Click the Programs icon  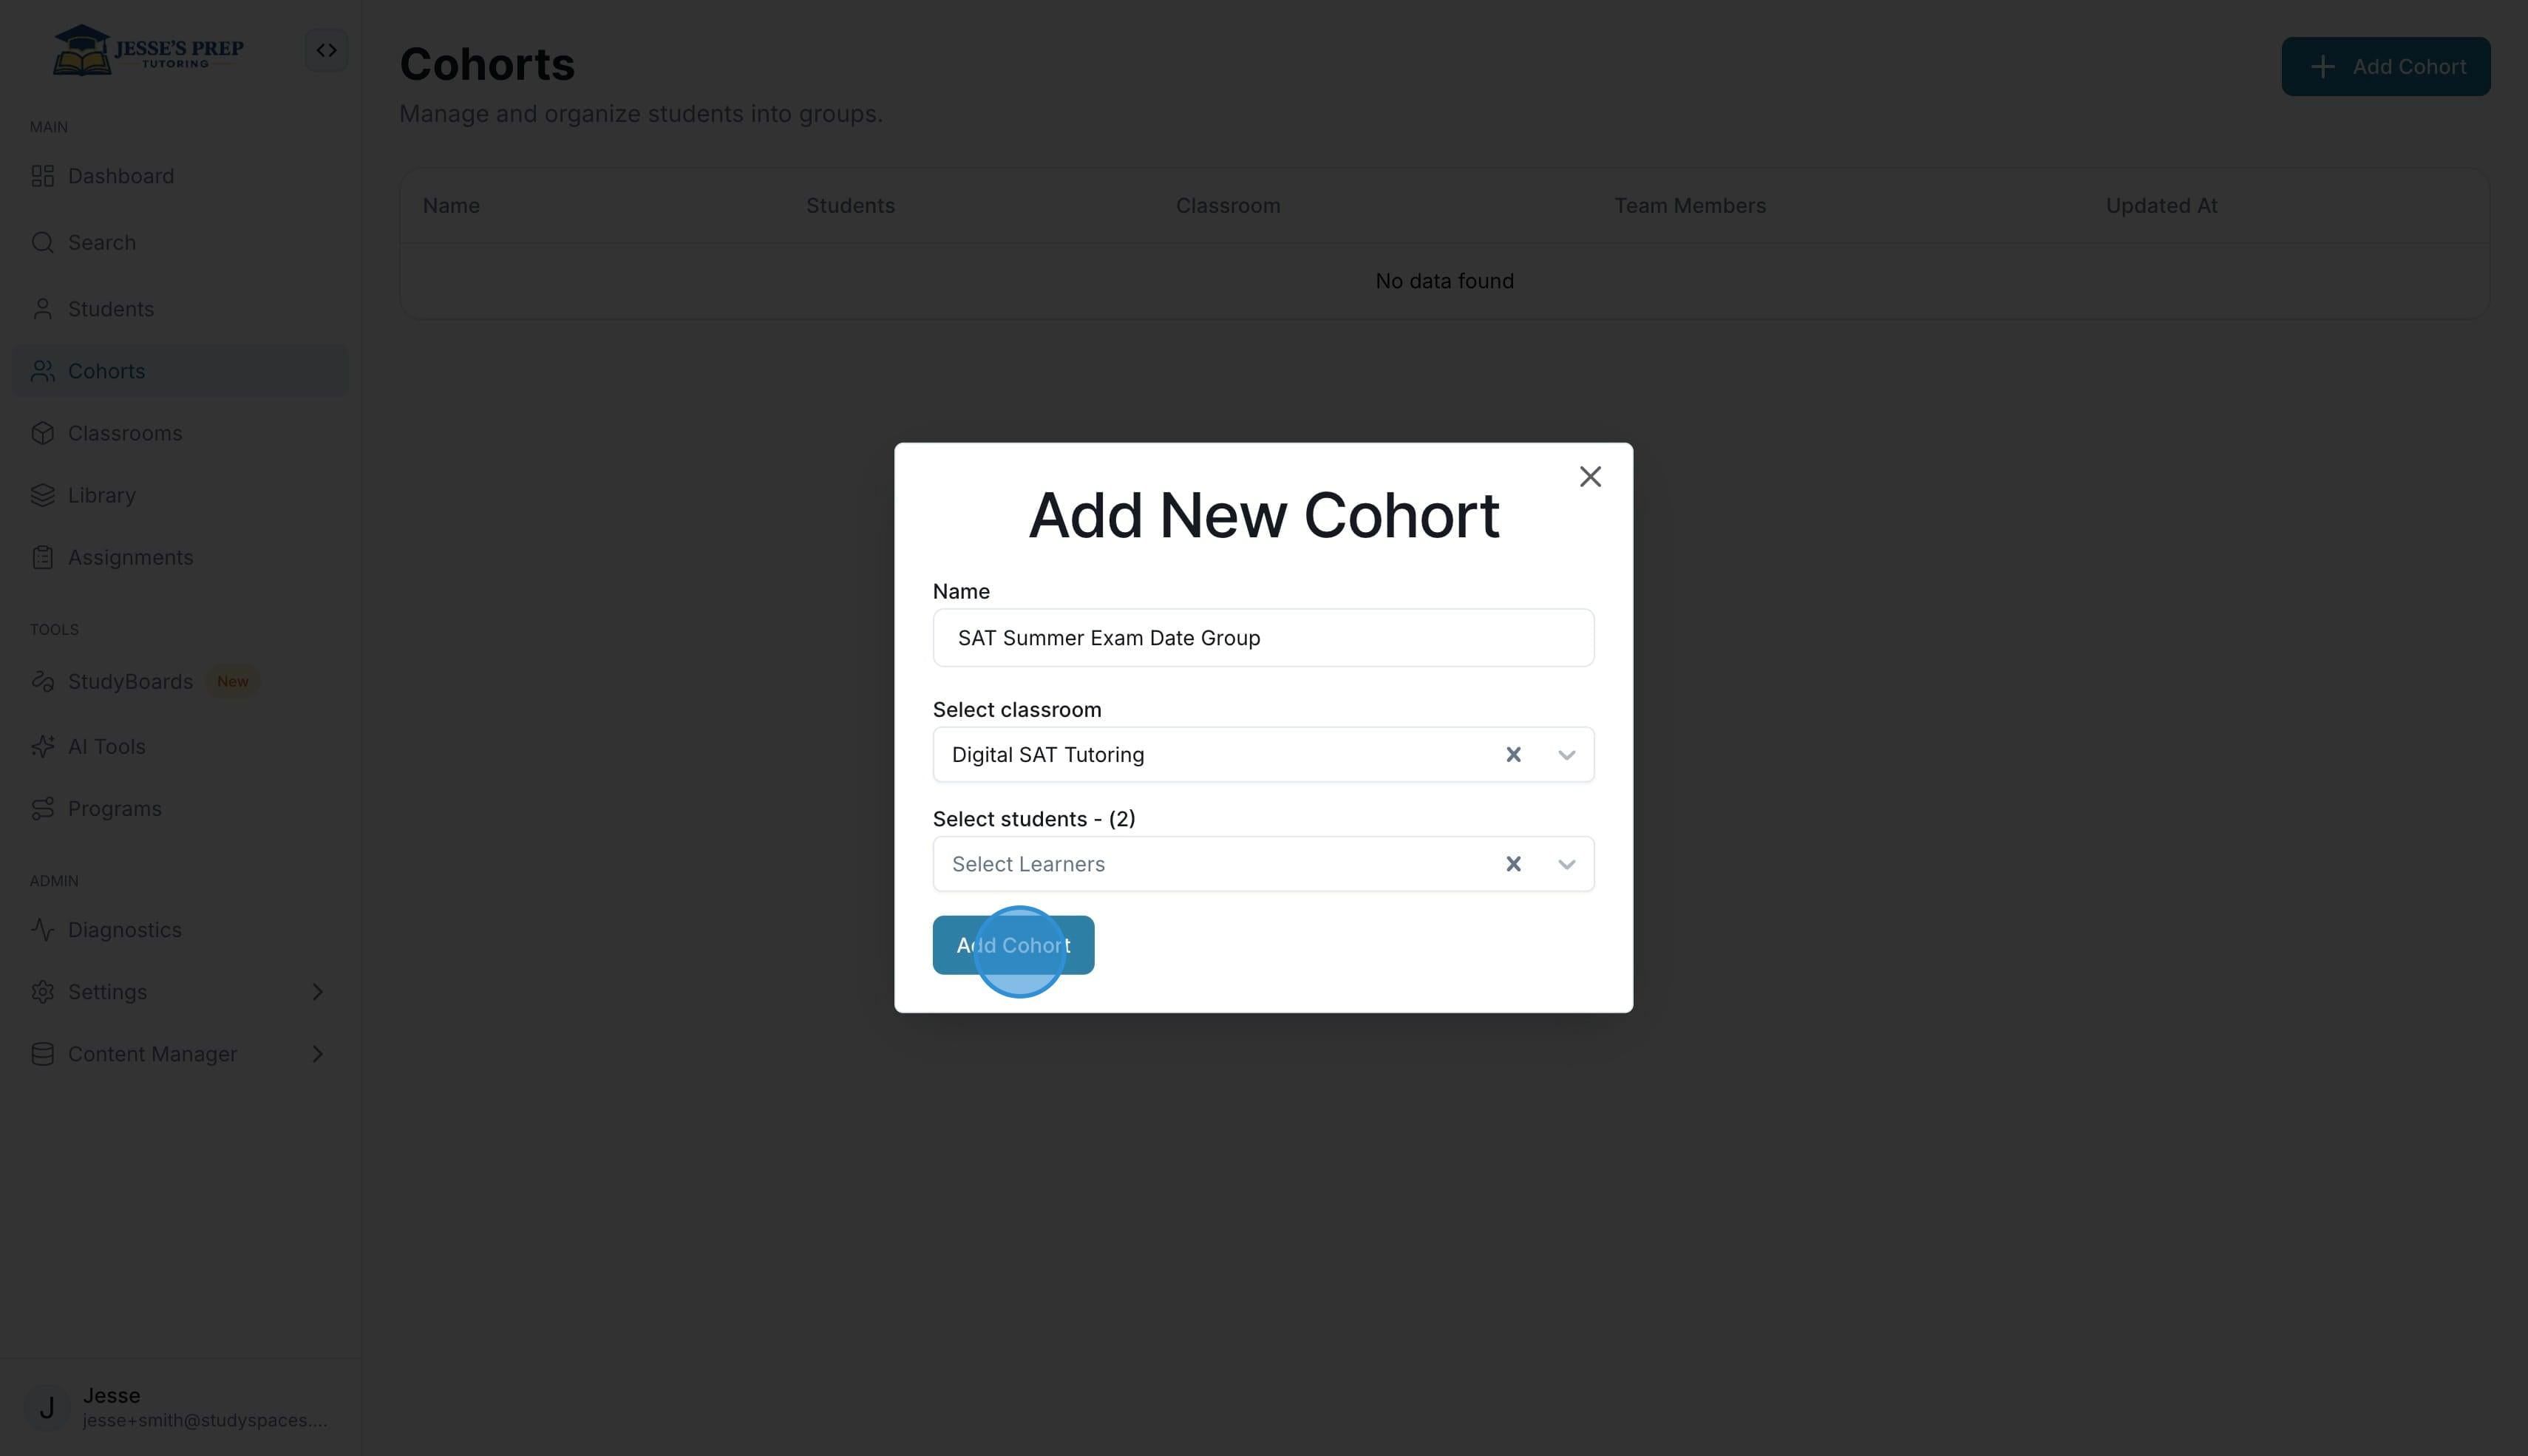pyautogui.click(x=42, y=808)
